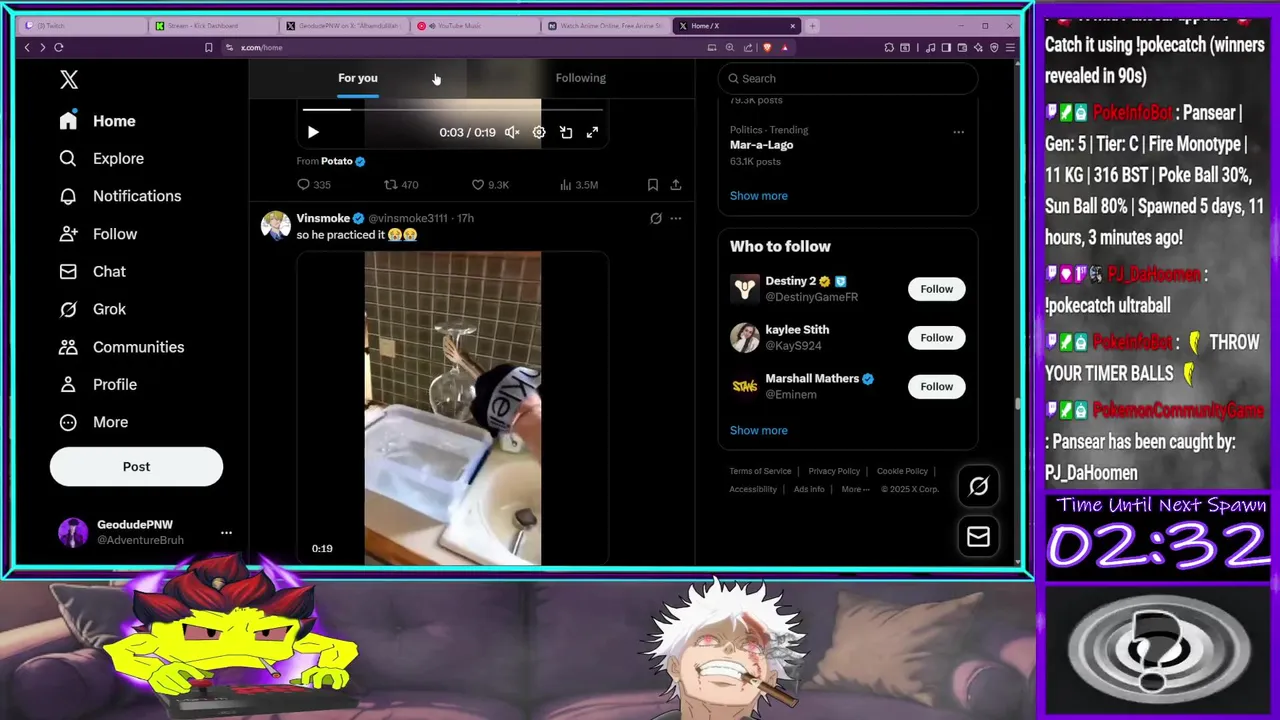Viewport: 1280px width, 720px height.
Task: Open the floating messages envelope button
Action: (x=978, y=537)
